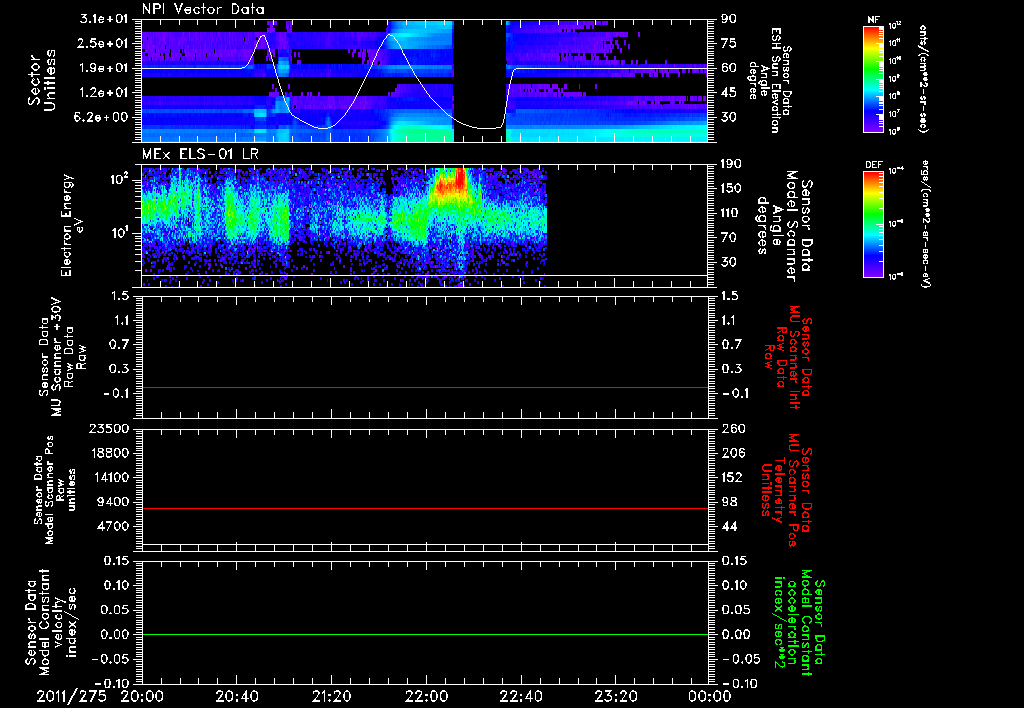Click the "Sector Unitless" axis title
The image size is (1024, 708).
click(41, 80)
